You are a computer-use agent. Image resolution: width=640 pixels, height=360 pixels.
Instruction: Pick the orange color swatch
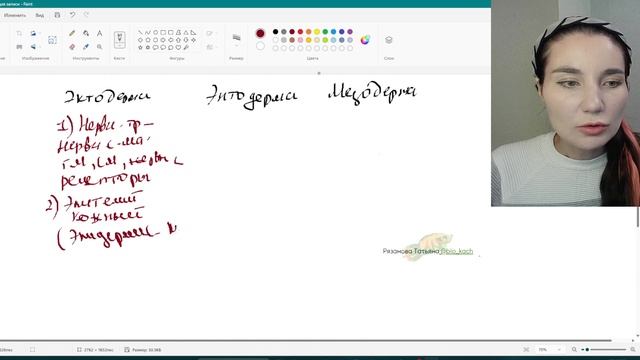click(x=309, y=32)
